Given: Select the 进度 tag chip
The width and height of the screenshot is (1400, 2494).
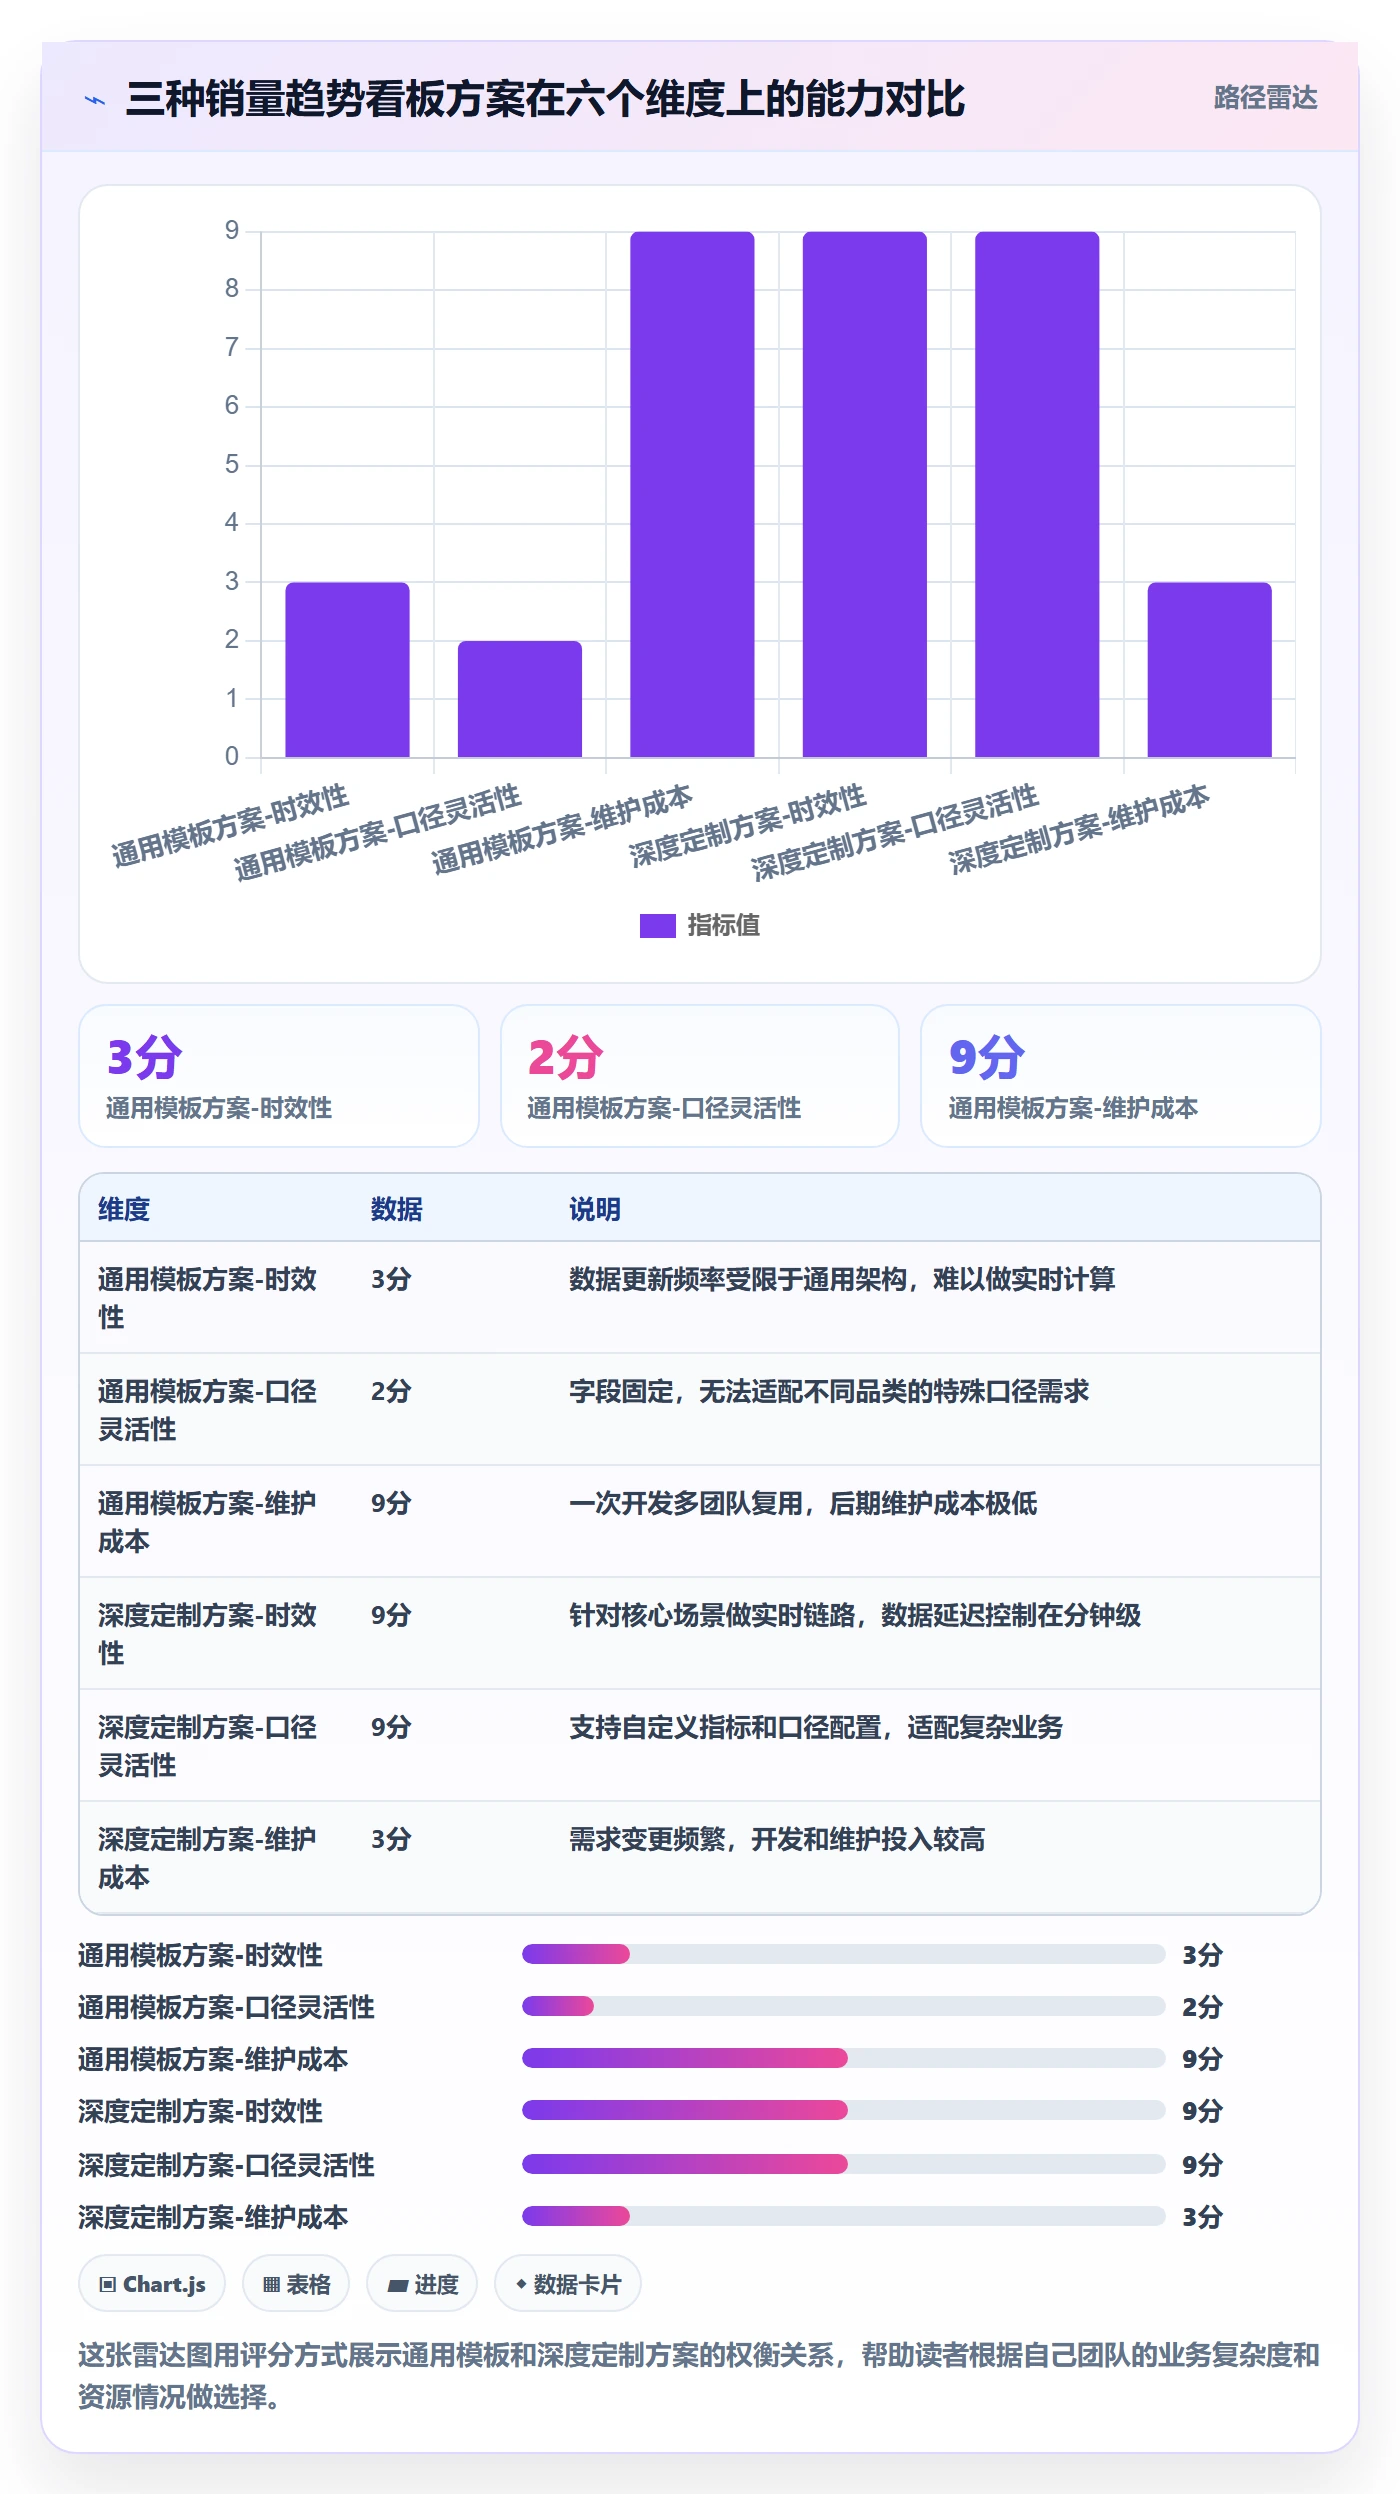Looking at the screenshot, I should 422,2283.
